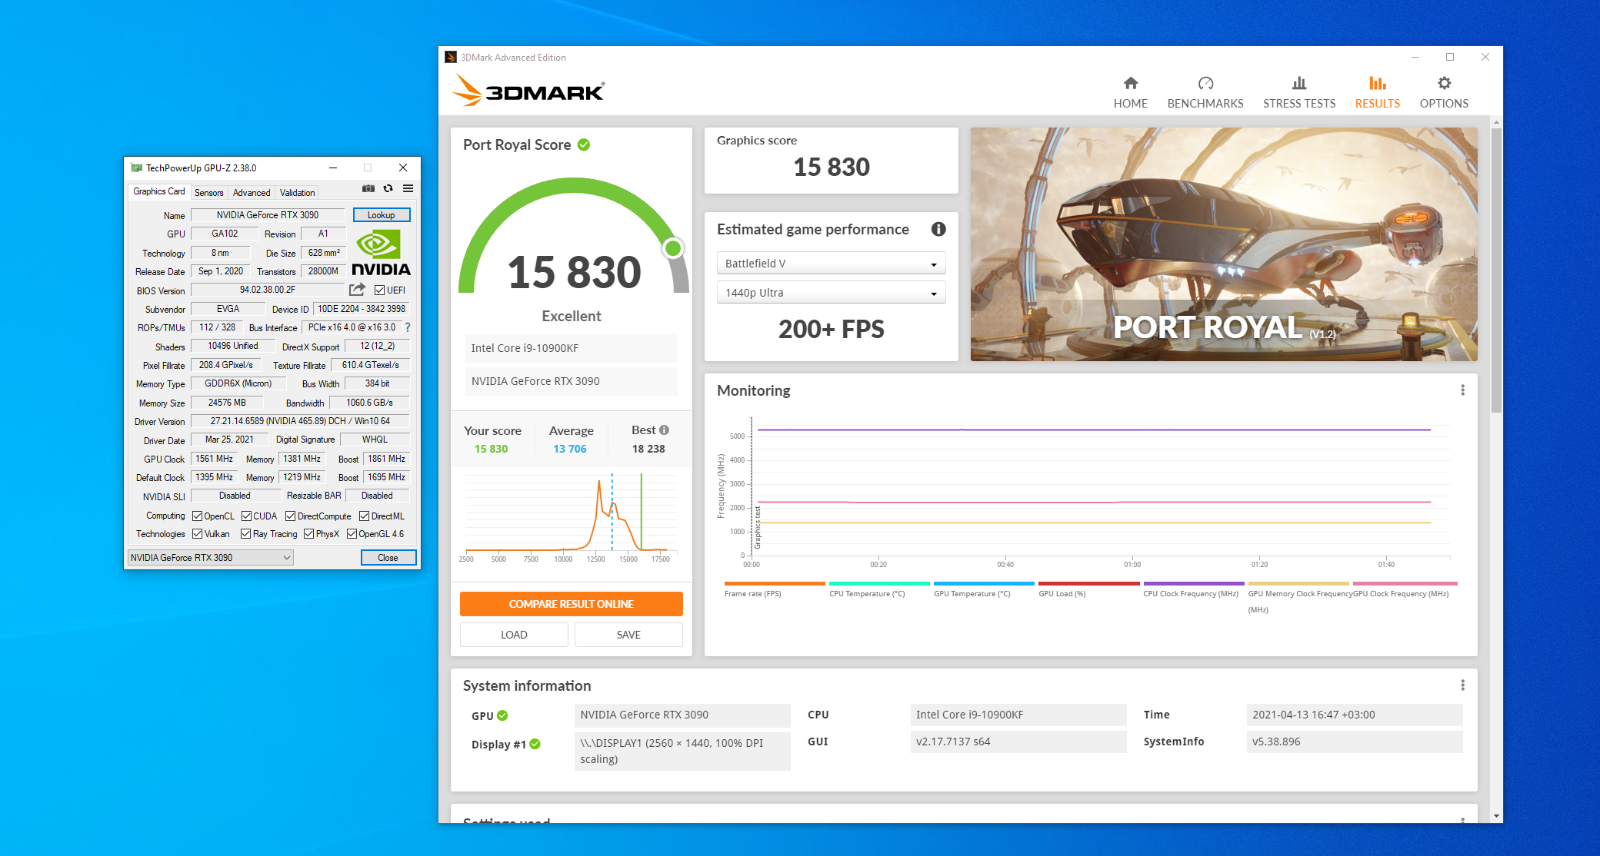Click the Best score 18 238

pyautogui.click(x=648, y=449)
